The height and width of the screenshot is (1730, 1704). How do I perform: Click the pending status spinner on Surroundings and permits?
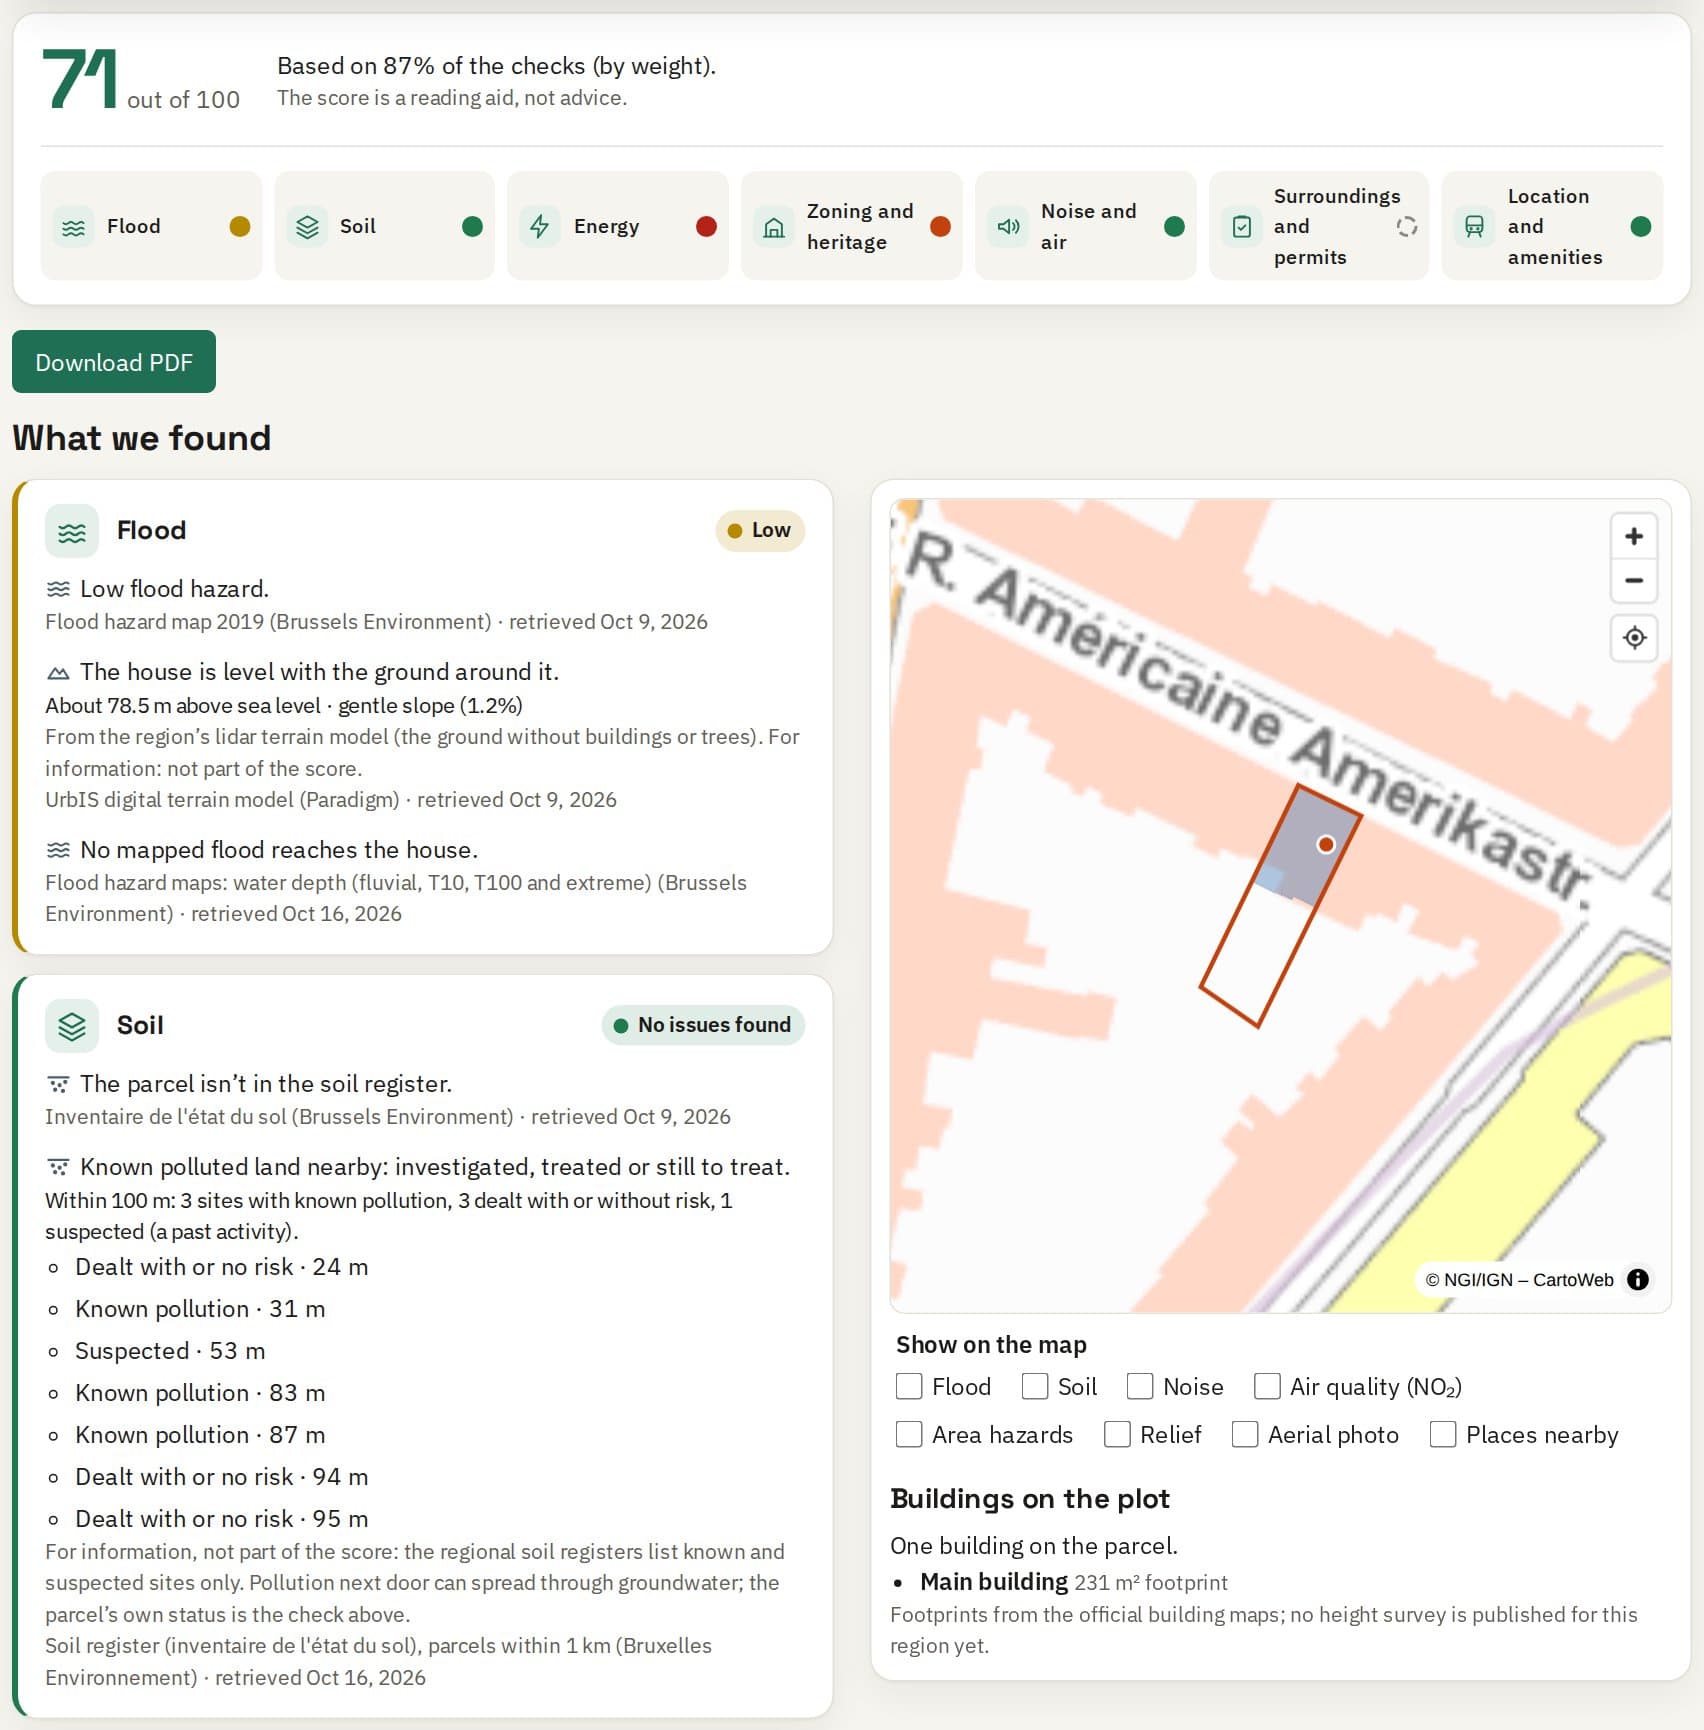(1407, 227)
